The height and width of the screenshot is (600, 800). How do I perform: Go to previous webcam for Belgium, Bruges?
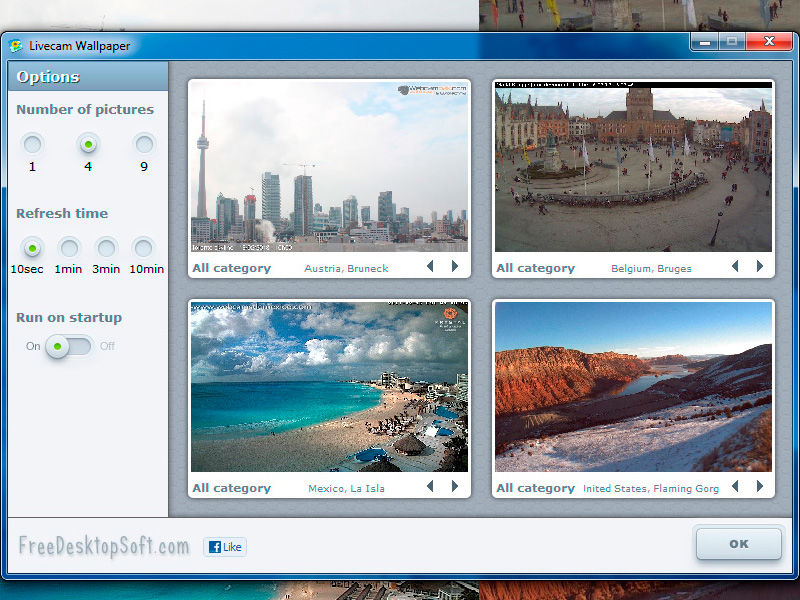(735, 267)
